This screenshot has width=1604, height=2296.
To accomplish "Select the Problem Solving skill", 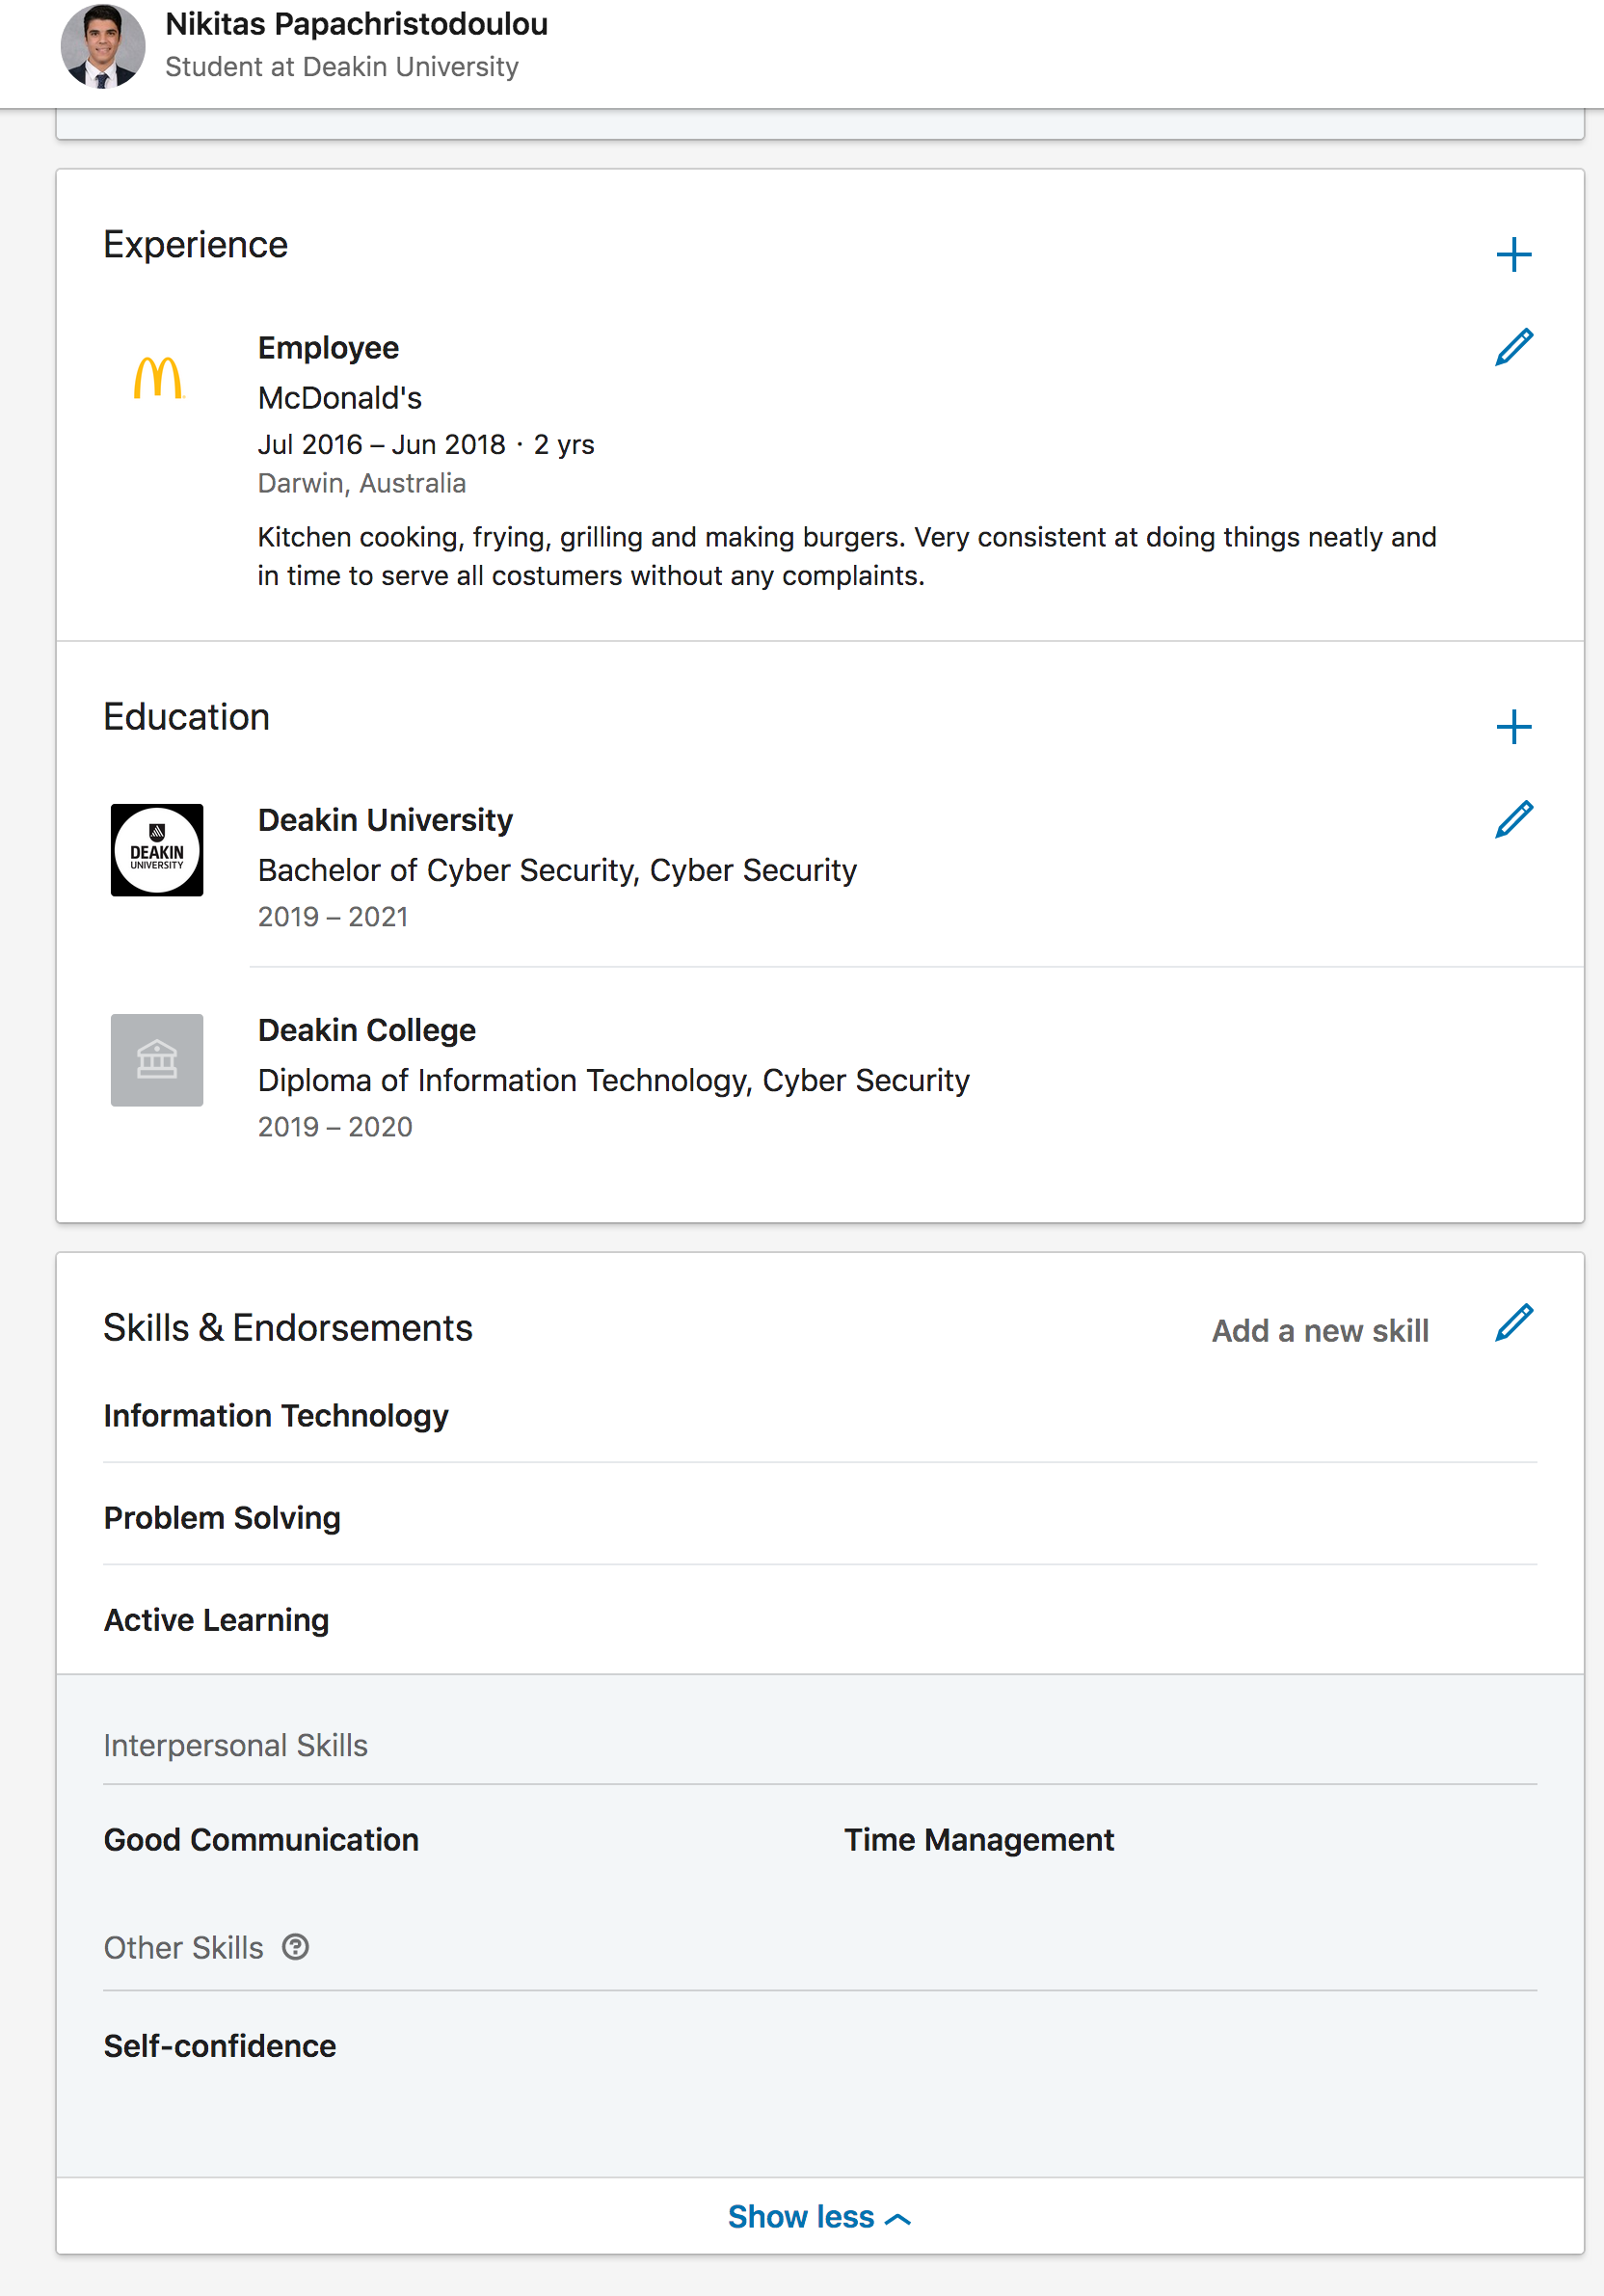I will pos(222,1518).
